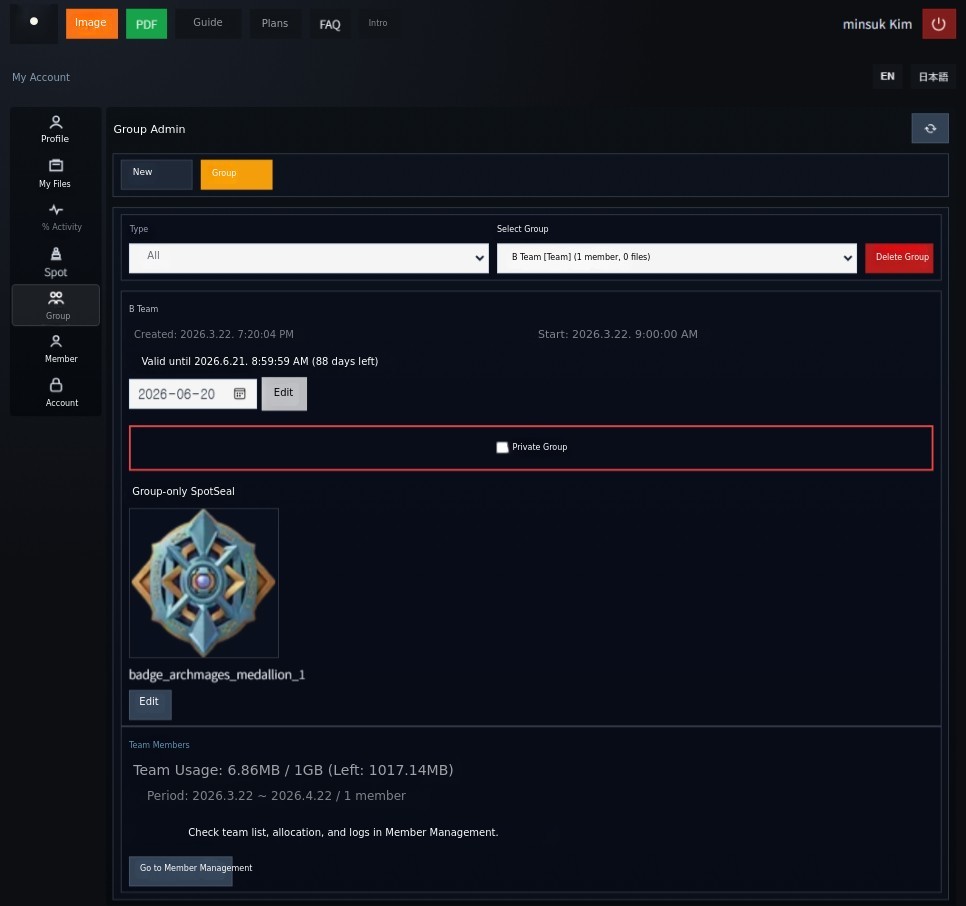Screen dimensions: 966x906
Task: Open the Plans menu item
Action: click(x=274, y=24)
